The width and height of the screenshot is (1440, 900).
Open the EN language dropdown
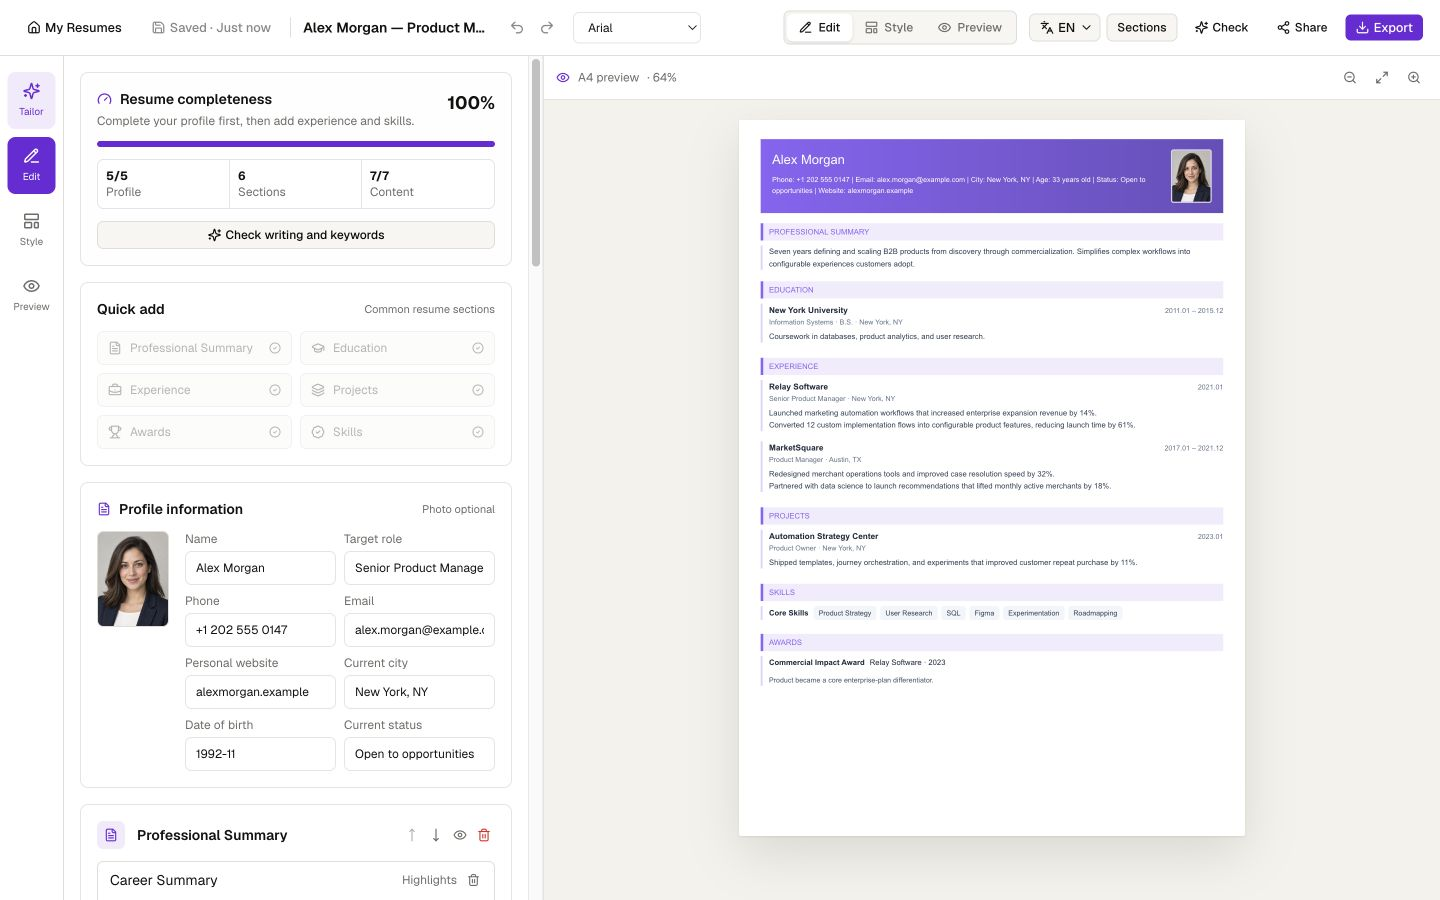click(1064, 28)
